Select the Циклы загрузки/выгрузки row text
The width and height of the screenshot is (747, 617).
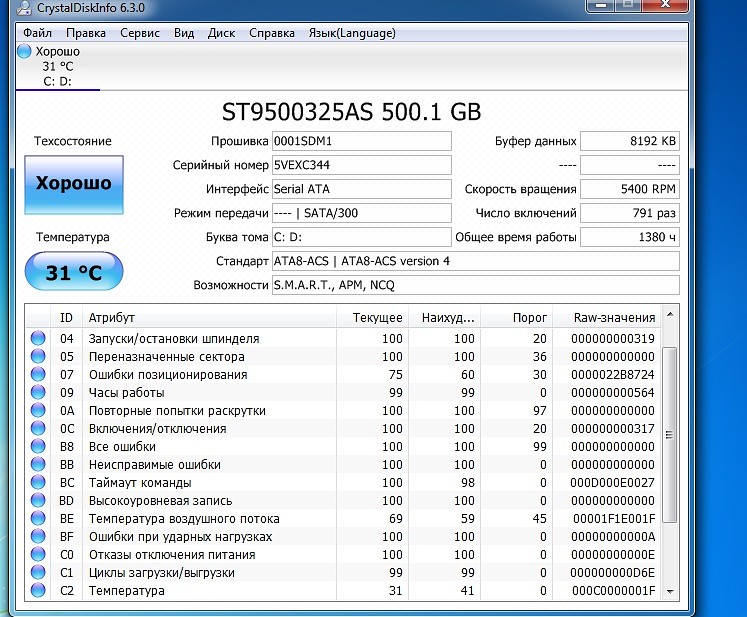tap(162, 573)
